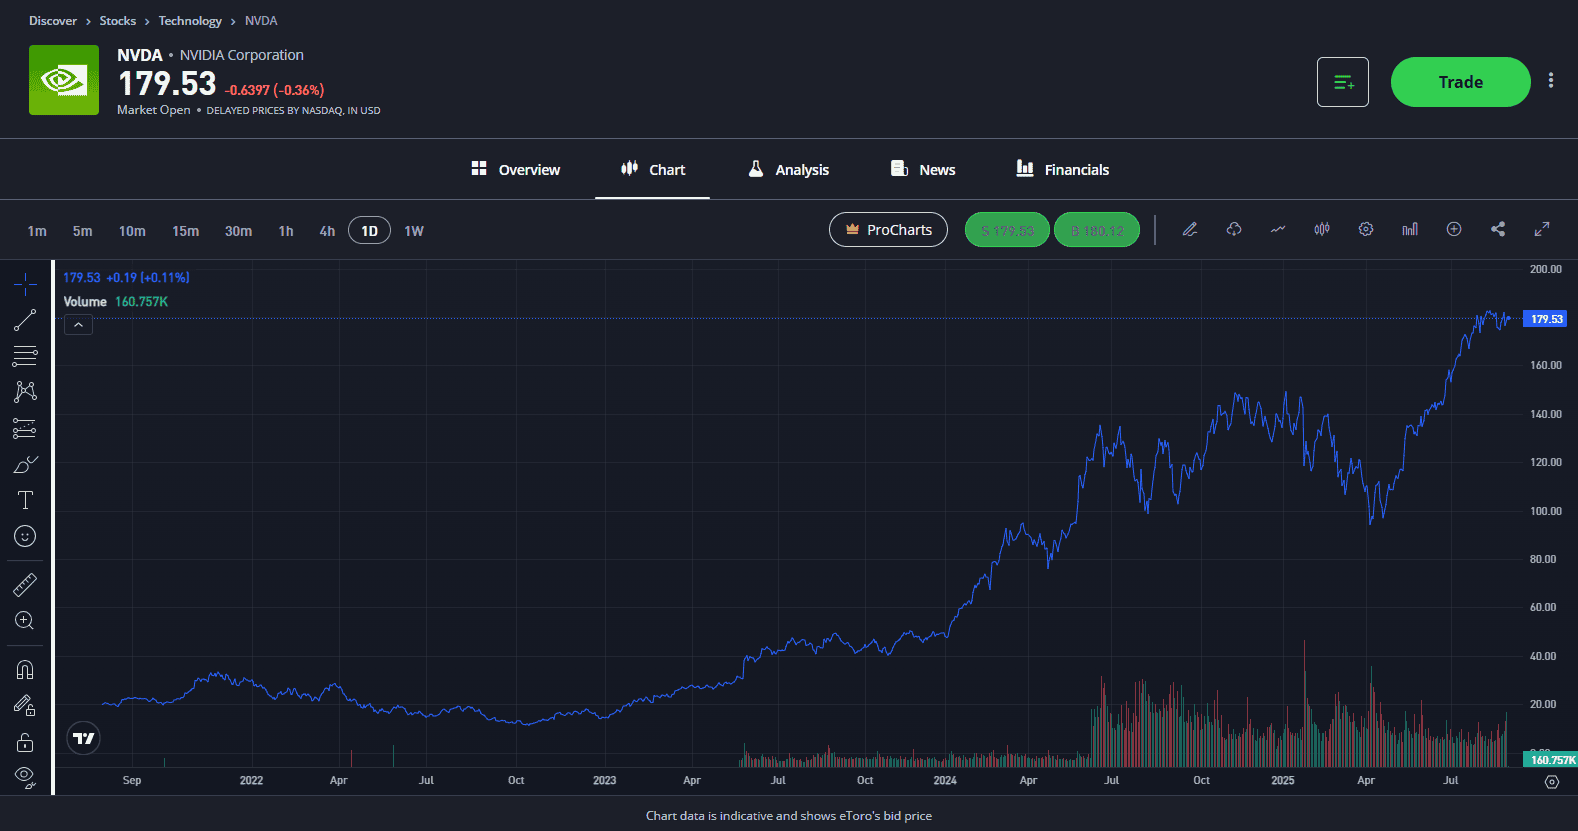
Task: Share the chart
Action: [x=1498, y=229]
